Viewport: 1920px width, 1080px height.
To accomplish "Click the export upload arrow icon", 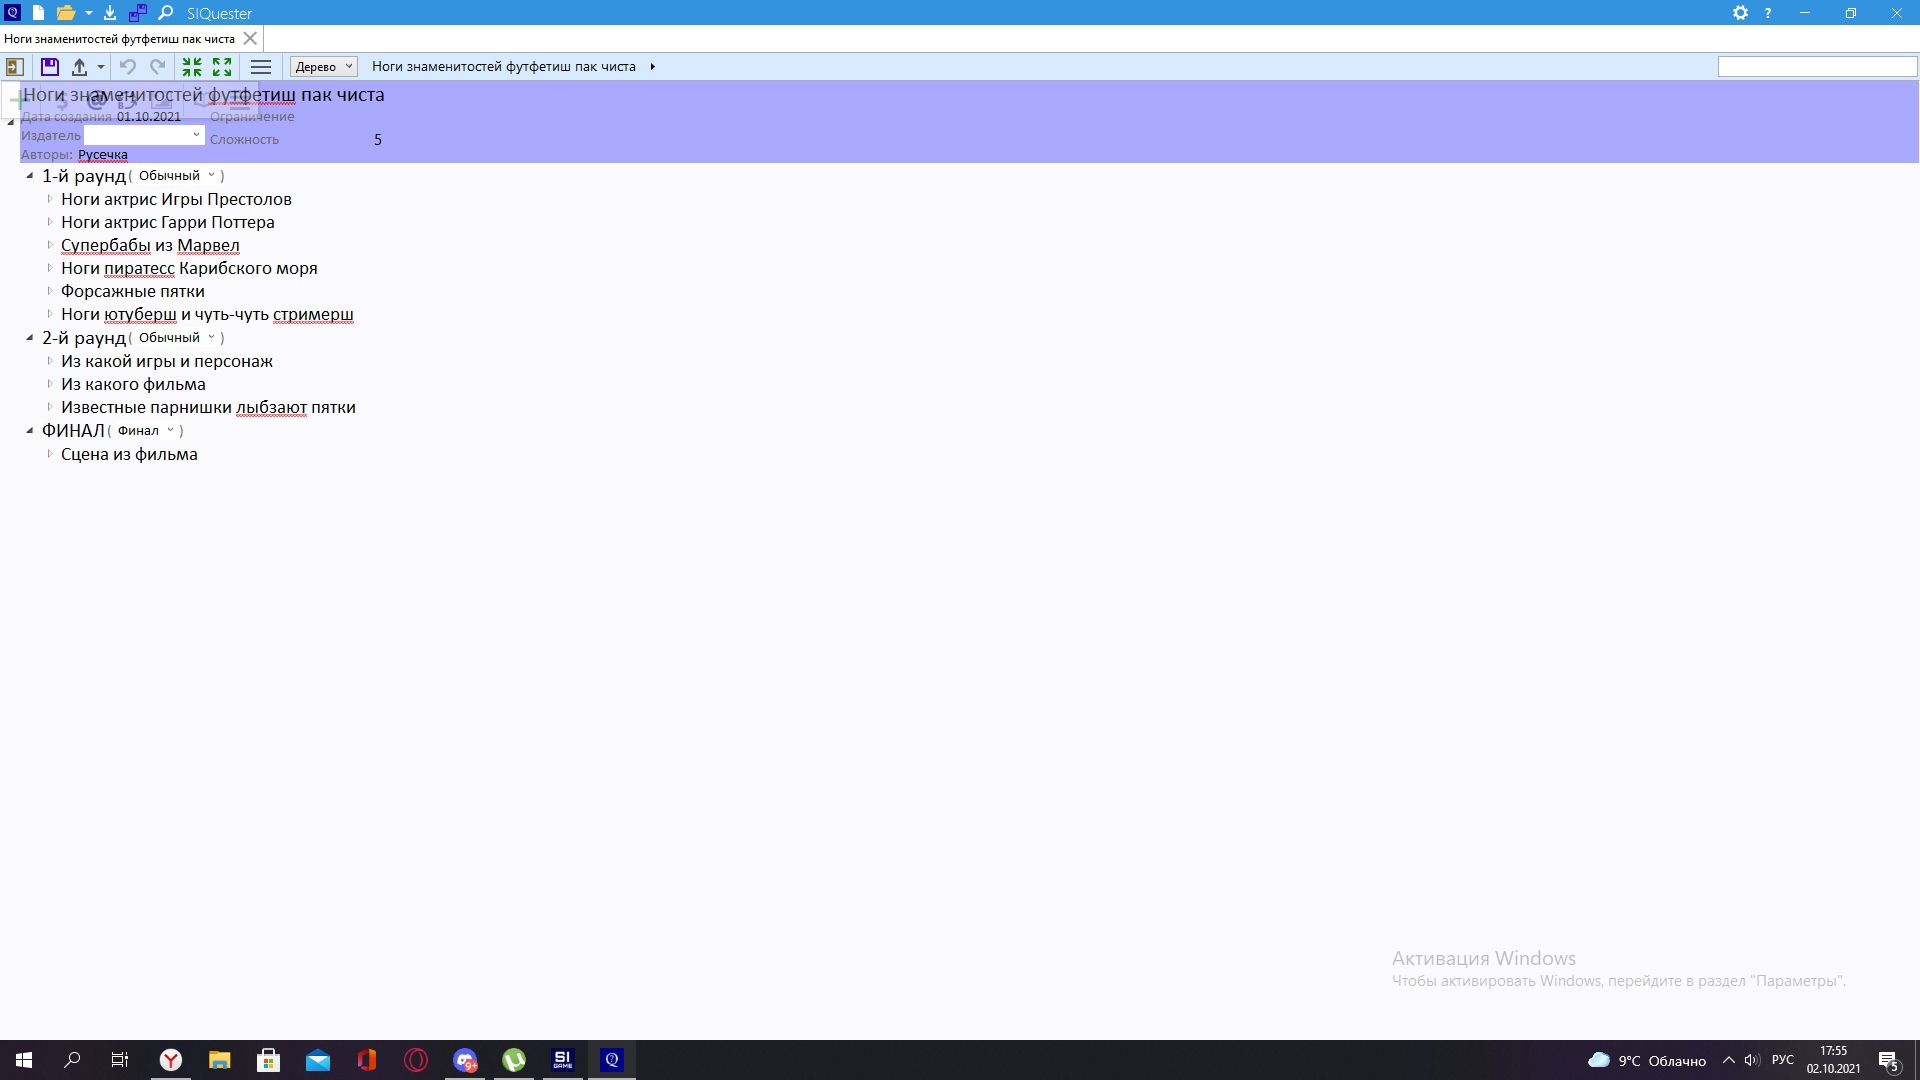I will click(79, 67).
